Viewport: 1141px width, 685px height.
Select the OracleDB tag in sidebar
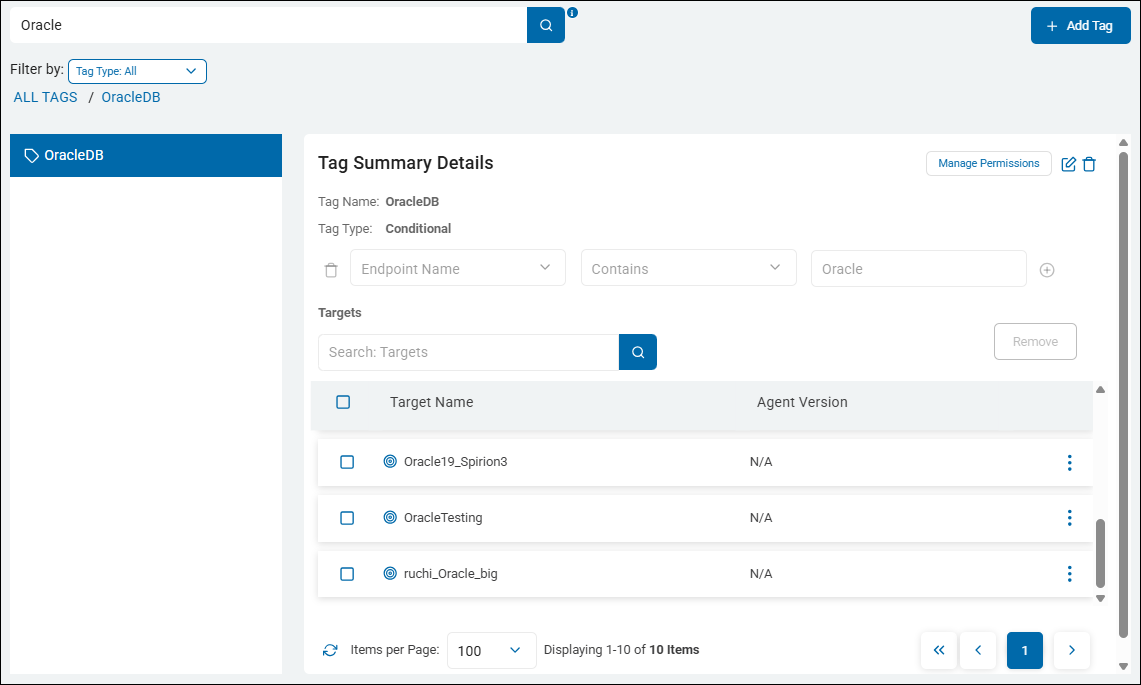coord(146,156)
